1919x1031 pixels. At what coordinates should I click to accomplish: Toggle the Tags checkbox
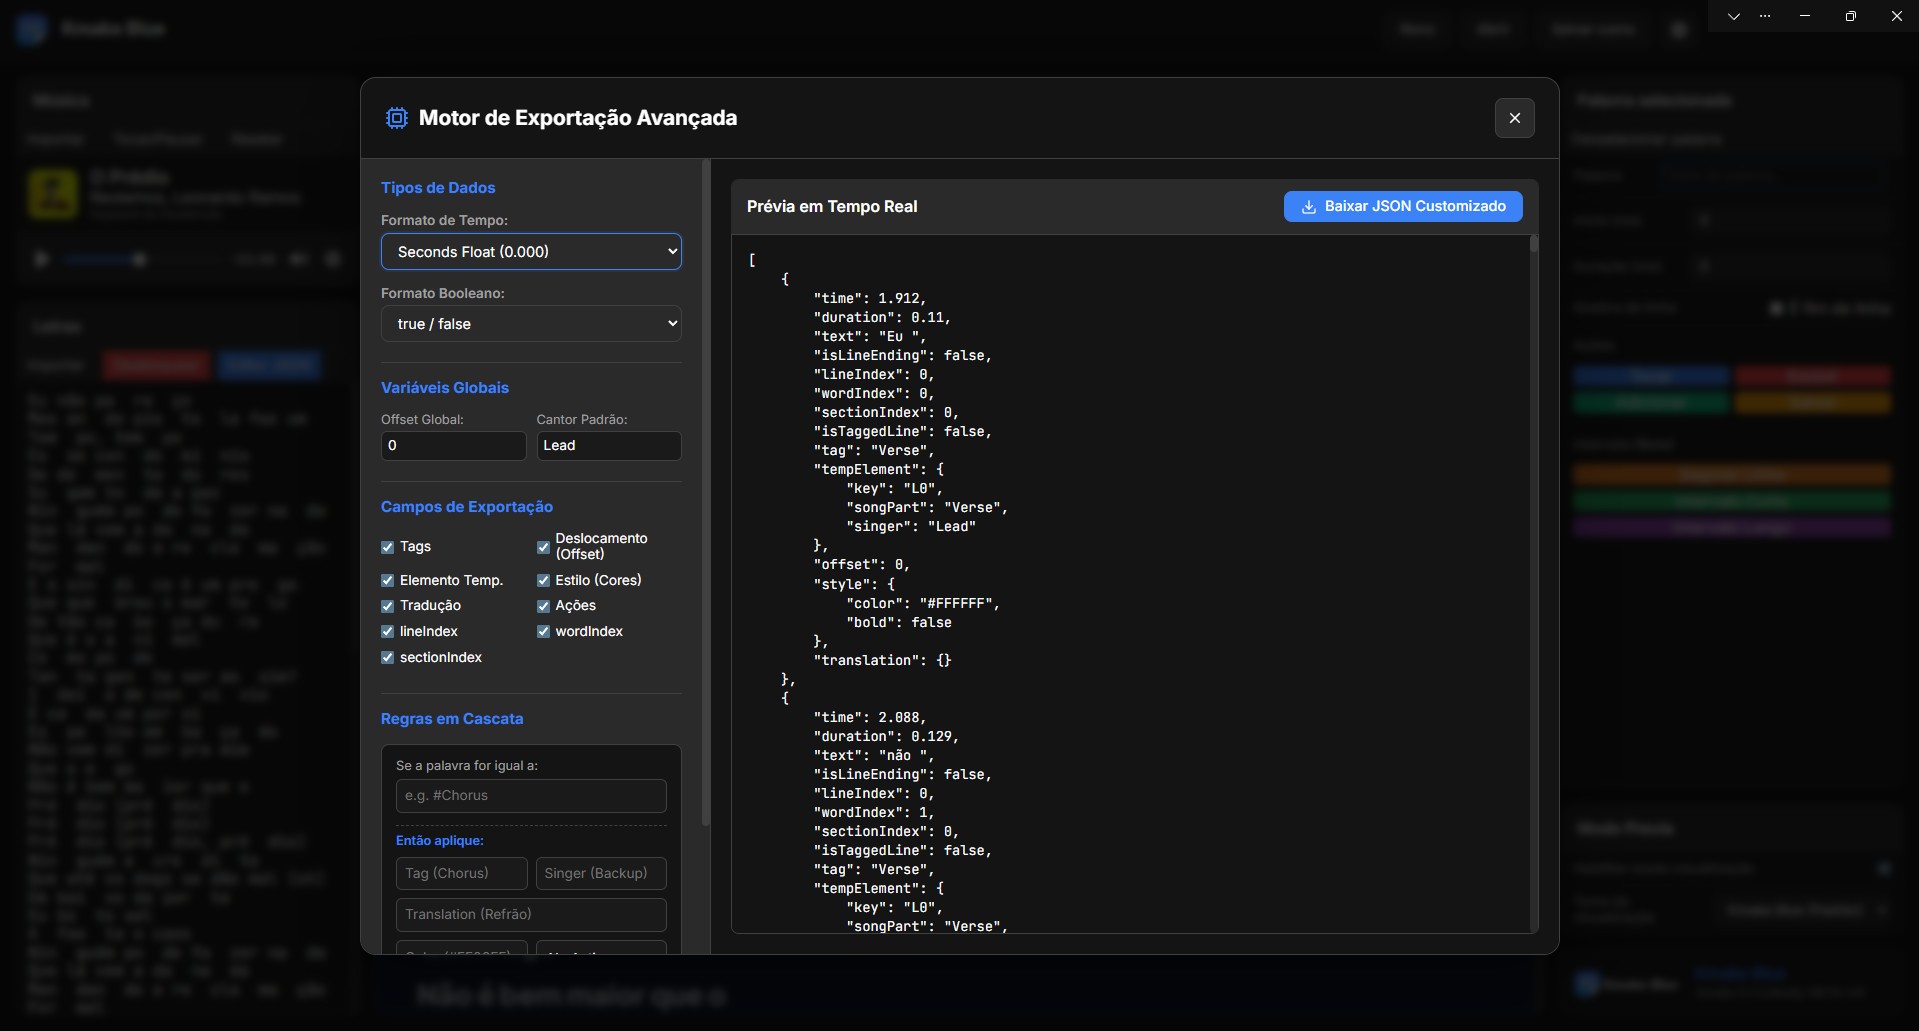[387, 547]
